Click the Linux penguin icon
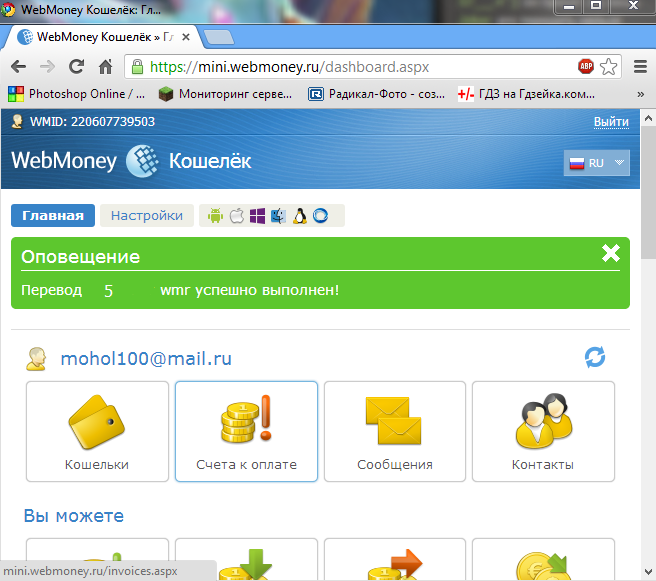Viewport: 656px width, 581px height. [300, 216]
